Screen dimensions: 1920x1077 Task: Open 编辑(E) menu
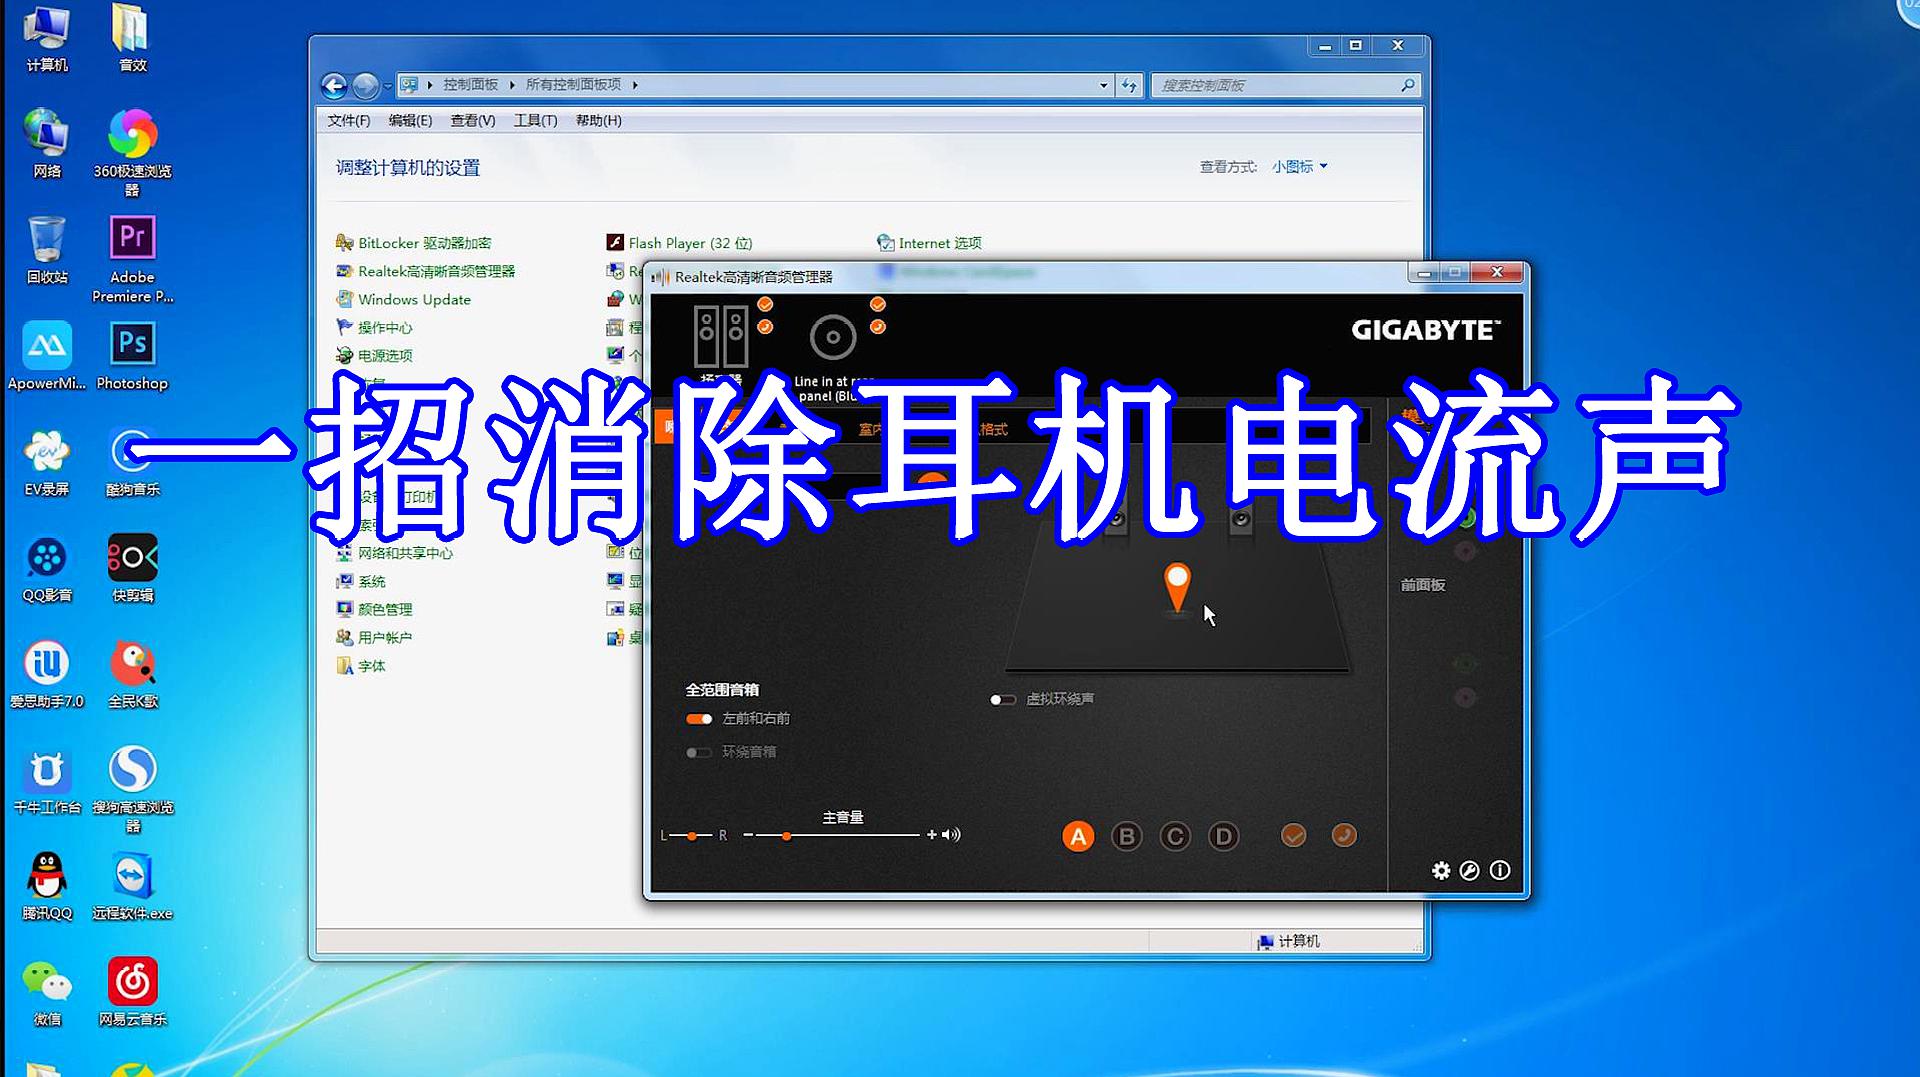click(410, 121)
